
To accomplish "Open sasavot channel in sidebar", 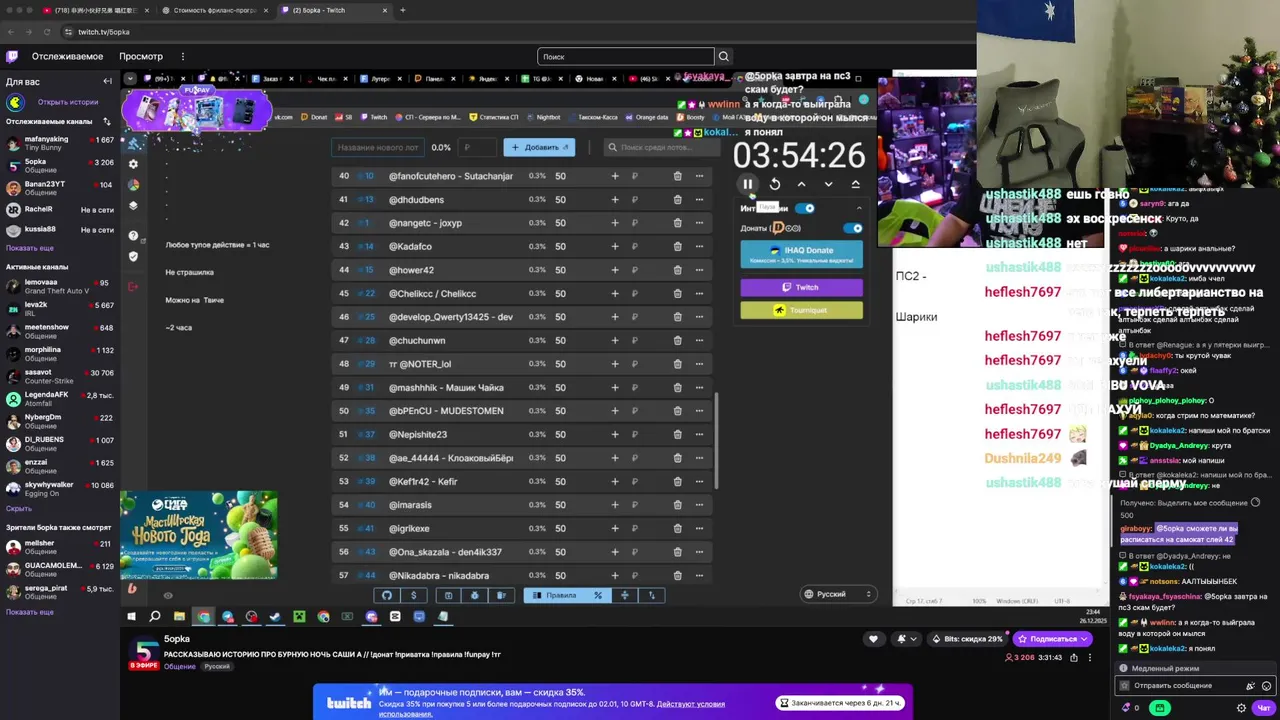I will 59,376.
